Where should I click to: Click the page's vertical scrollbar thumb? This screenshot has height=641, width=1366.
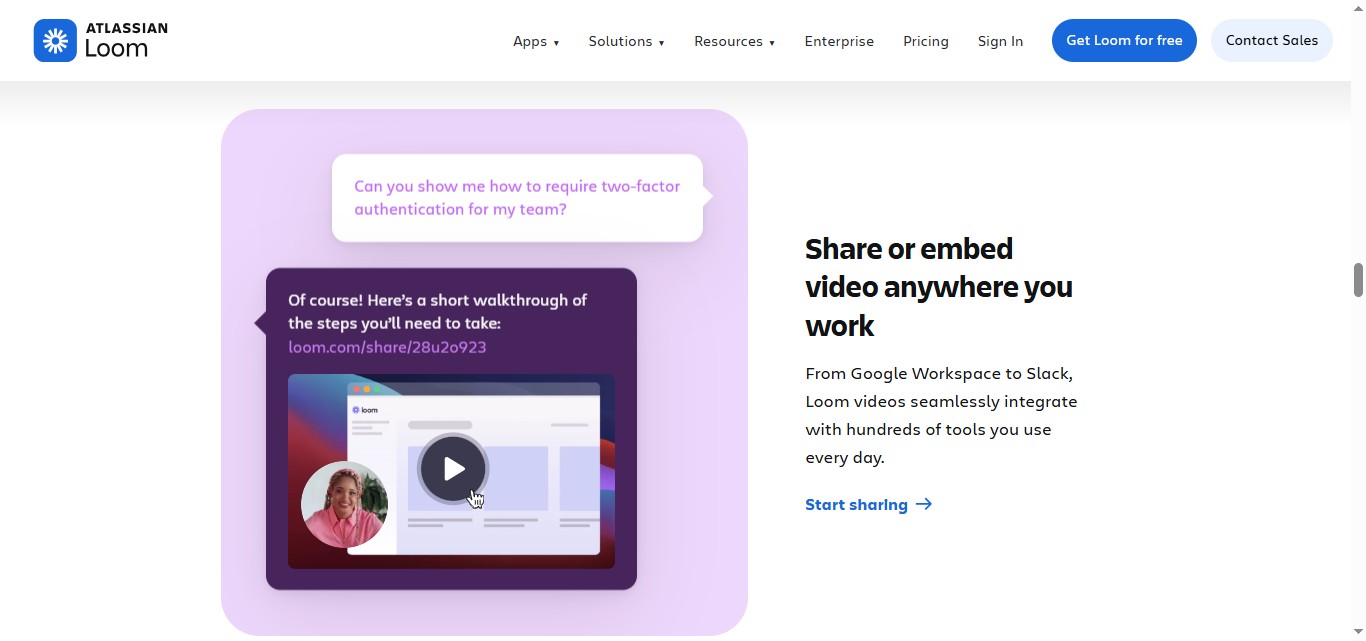pos(1358,280)
